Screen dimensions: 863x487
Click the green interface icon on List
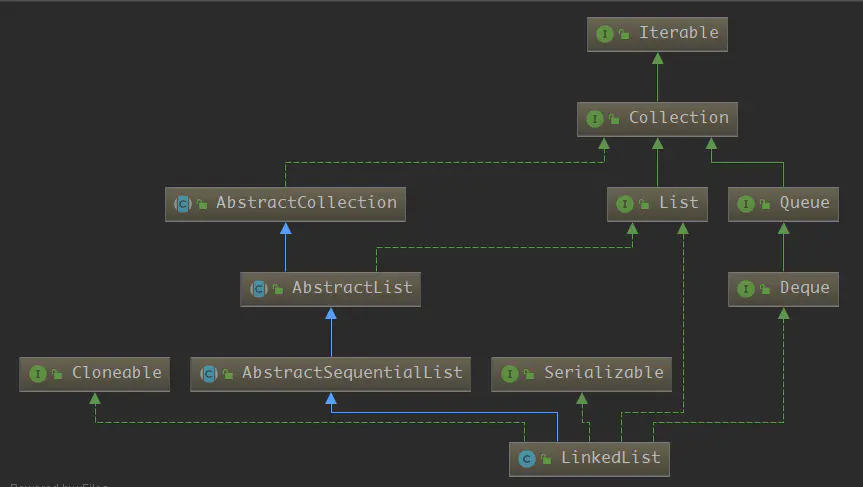pyautogui.click(x=624, y=204)
